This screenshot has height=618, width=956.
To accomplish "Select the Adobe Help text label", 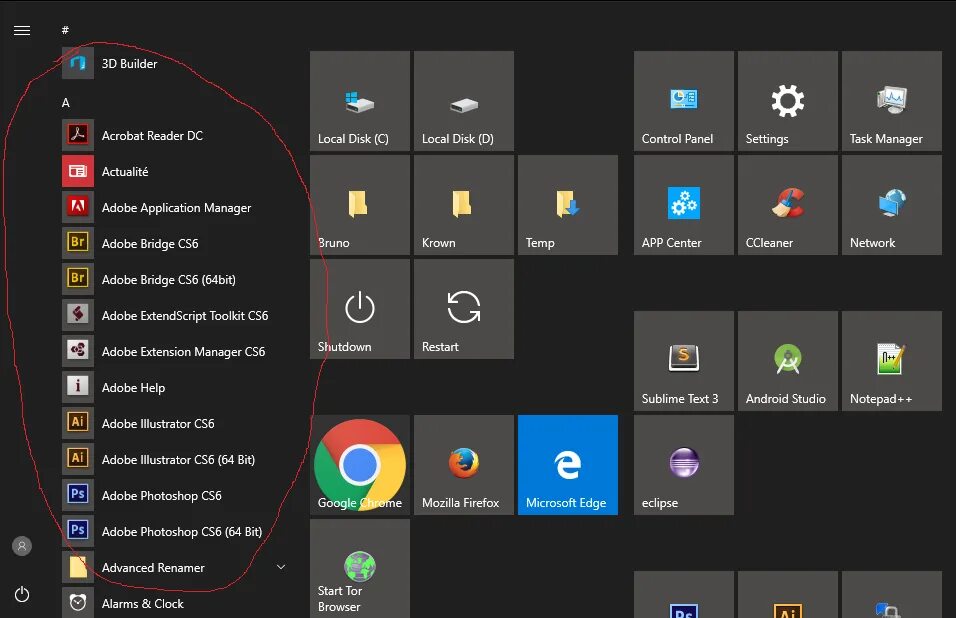I will (x=134, y=388).
